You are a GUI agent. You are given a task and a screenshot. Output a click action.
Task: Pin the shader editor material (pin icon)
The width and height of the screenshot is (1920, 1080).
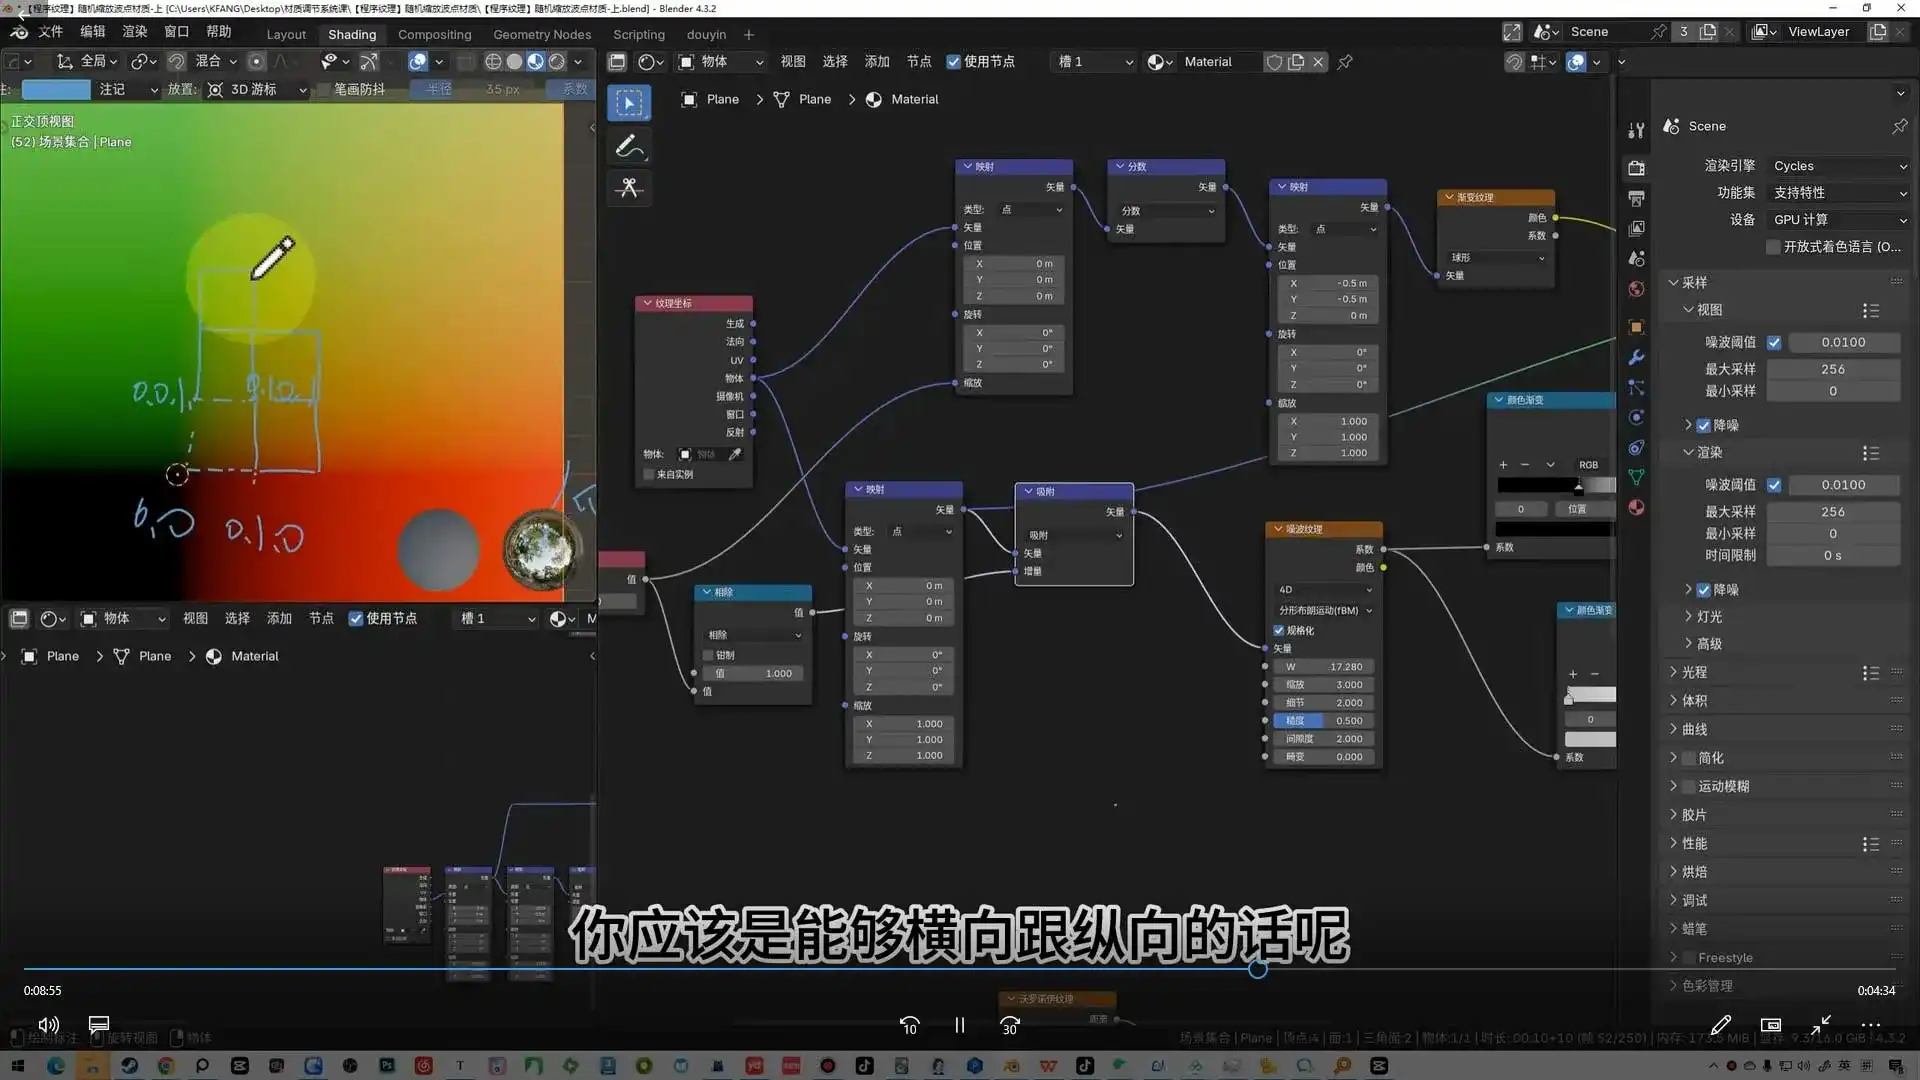(1345, 62)
